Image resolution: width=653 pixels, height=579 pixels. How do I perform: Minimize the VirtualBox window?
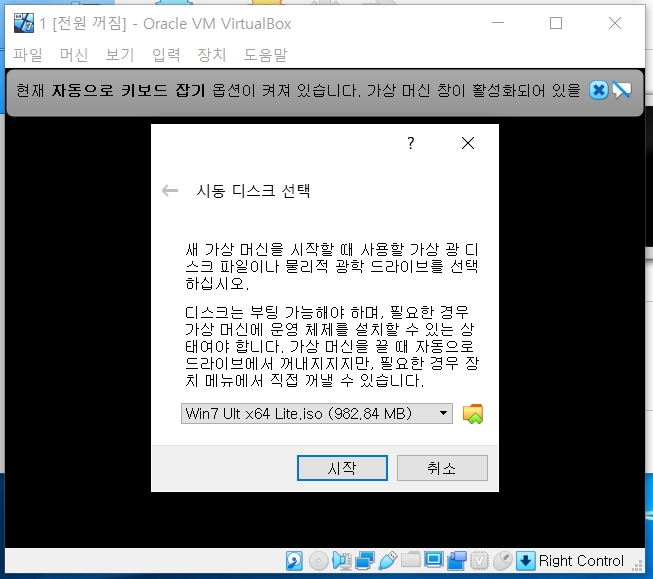[x=498, y=23]
